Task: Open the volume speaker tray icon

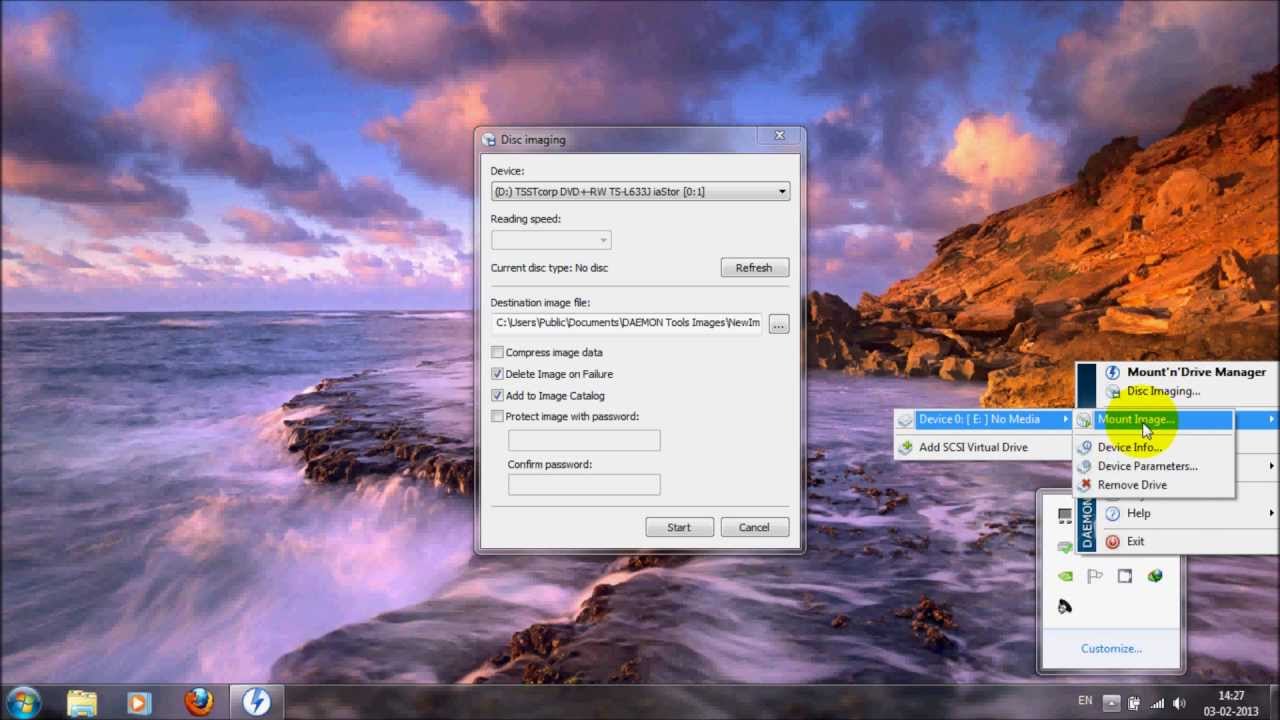Action: 1180,703
